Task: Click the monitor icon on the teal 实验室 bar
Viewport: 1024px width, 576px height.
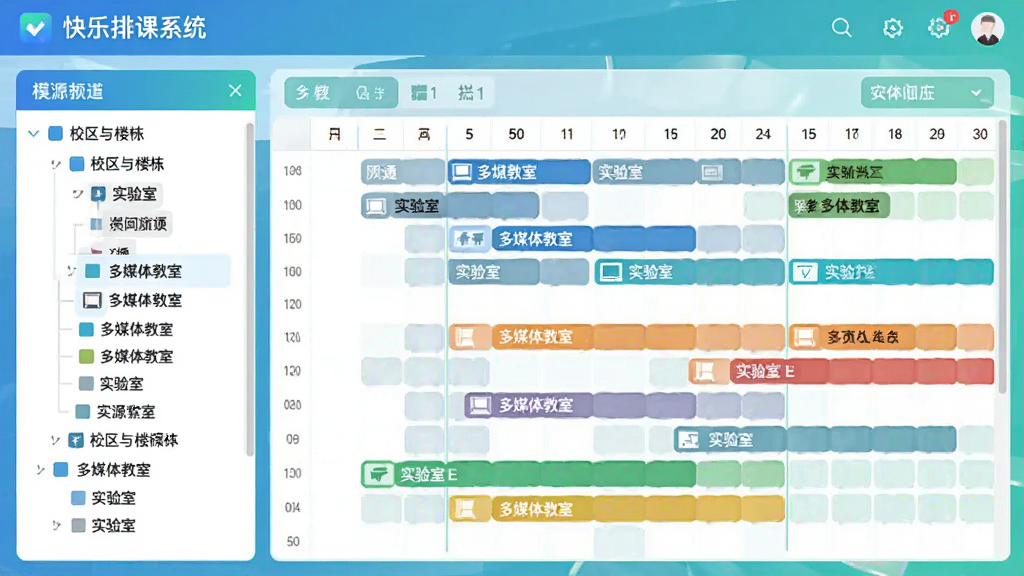Action: (611, 272)
